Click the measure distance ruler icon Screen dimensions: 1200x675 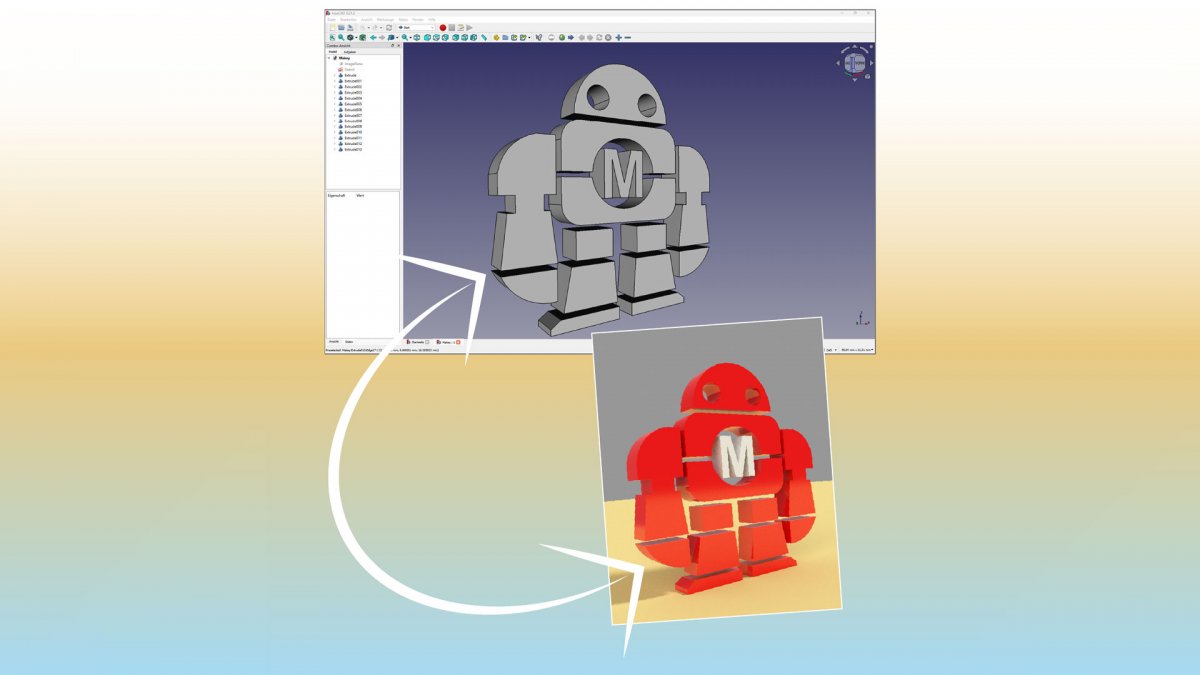(484, 37)
